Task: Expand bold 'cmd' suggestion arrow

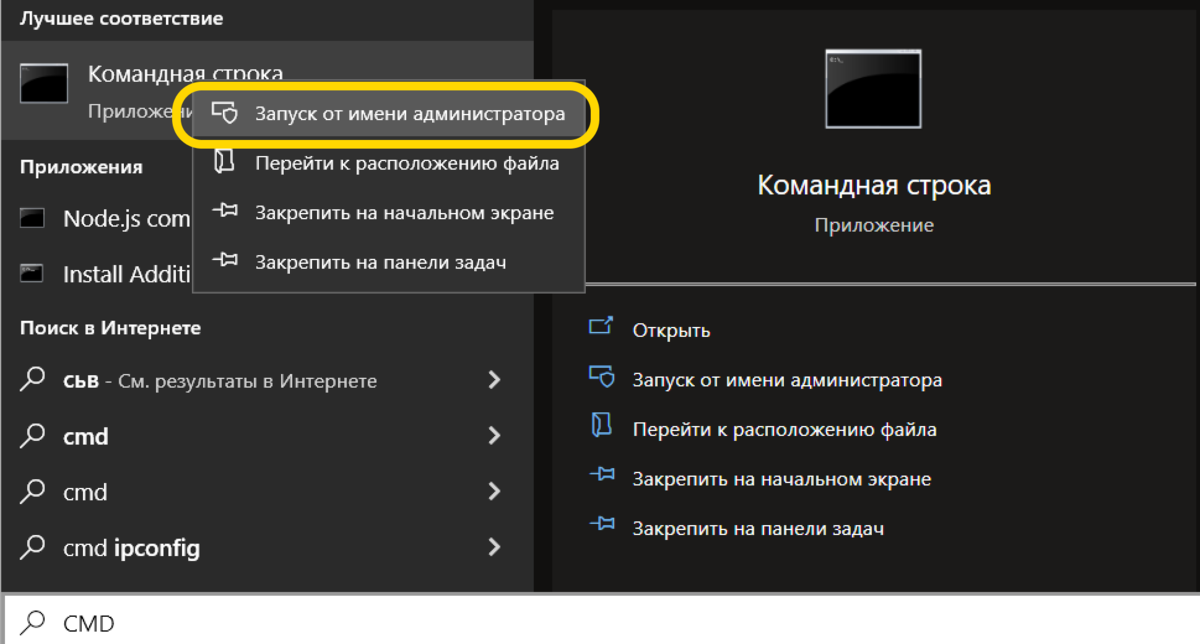Action: [x=494, y=435]
